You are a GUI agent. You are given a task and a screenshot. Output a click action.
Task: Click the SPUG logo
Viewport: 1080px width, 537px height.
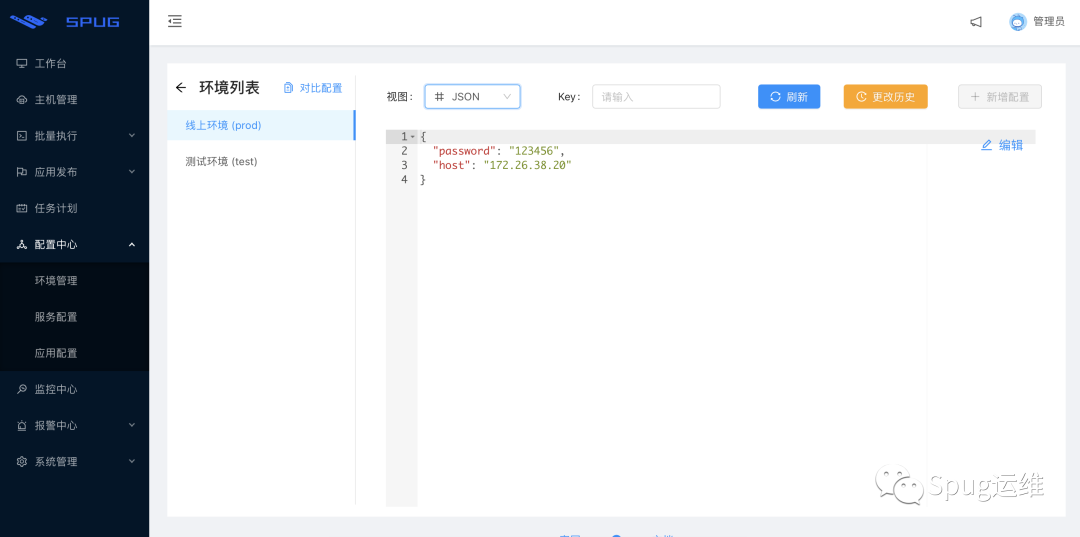click(x=65, y=22)
